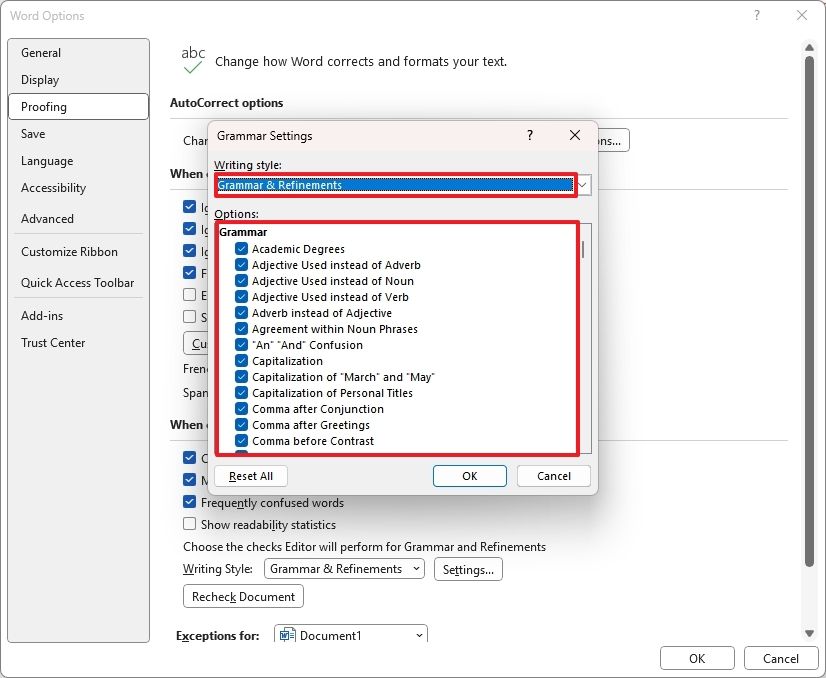Uncheck the Frequently confused words option

coord(190,503)
